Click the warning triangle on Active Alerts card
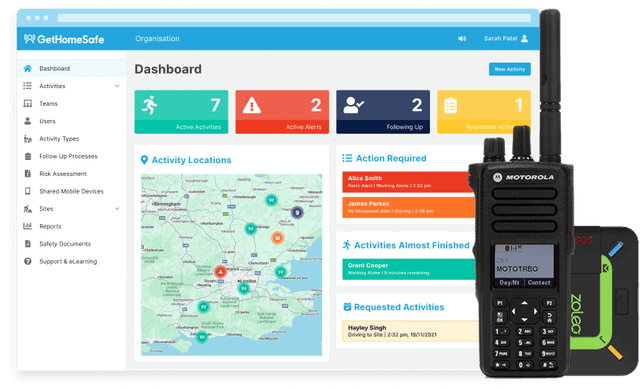This screenshot has height=388, width=640. tap(251, 105)
